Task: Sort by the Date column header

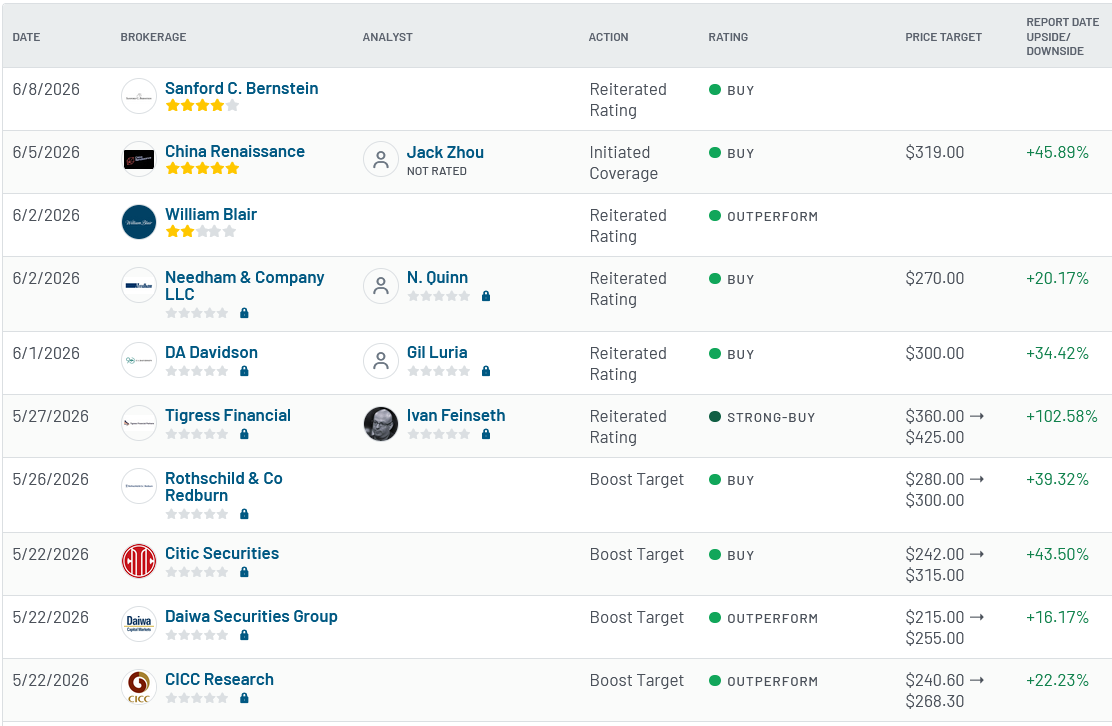Action: pos(26,37)
